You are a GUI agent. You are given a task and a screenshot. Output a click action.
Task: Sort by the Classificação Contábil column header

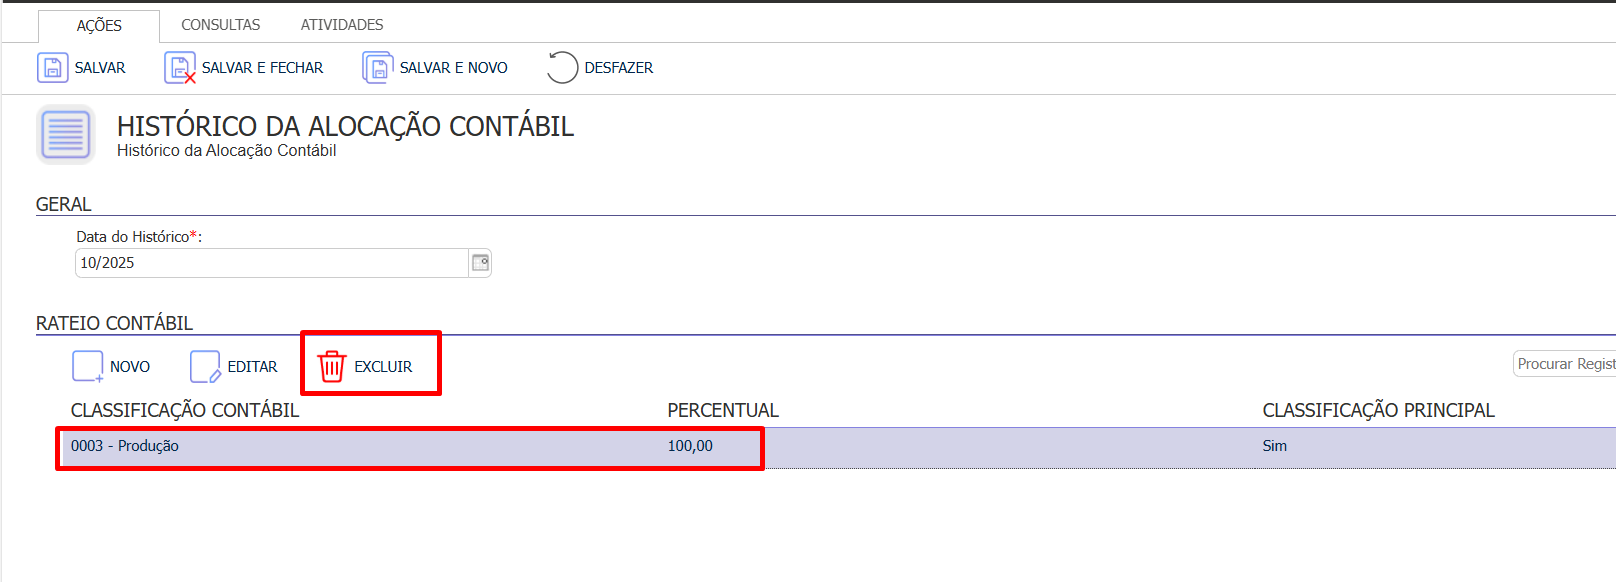pos(185,411)
